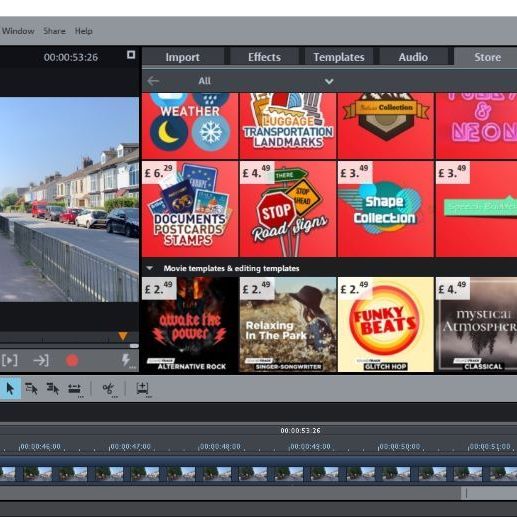Select the mouse pointer selection tool
The height and width of the screenshot is (517, 517).
point(10,389)
